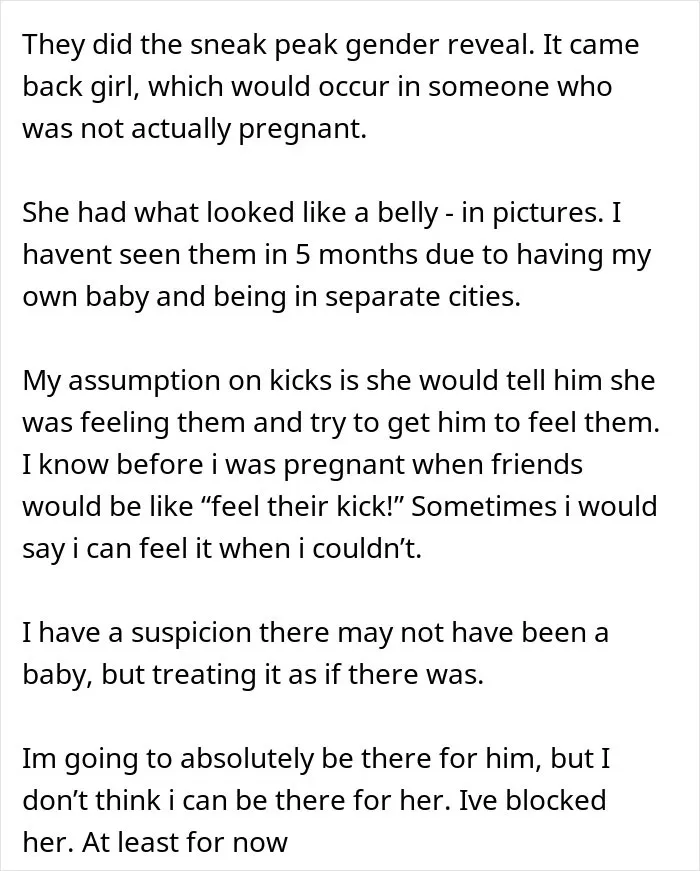The image size is (700, 871).
Task: Click the line "was not actually pregnant."
Action: click(x=194, y=129)
